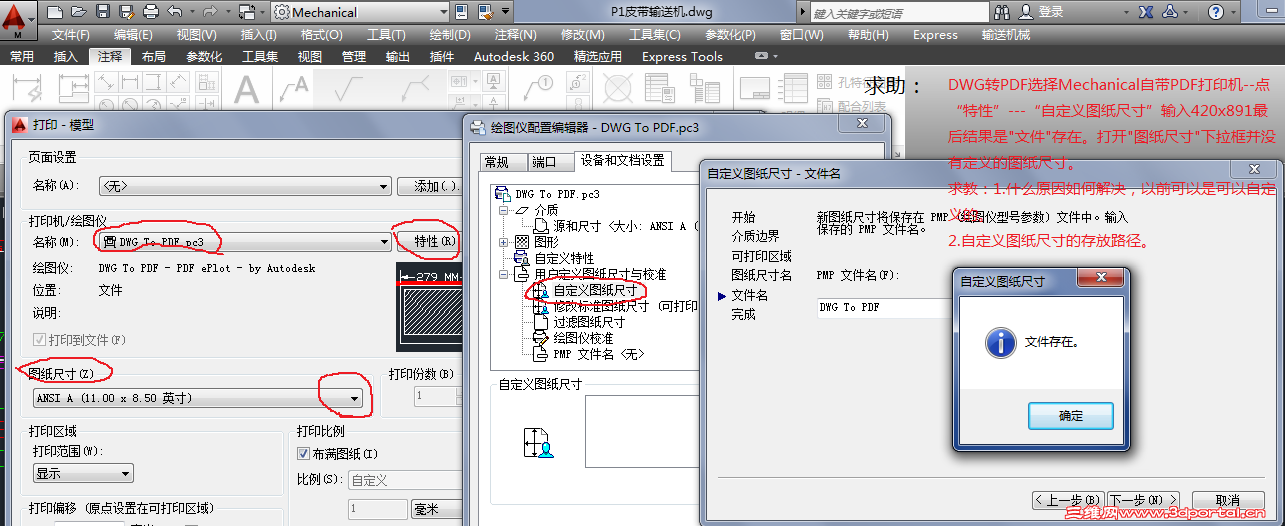Expand the 图形 tree node
This screenshot has width=1285, height=526.
(x=504, y=243)
